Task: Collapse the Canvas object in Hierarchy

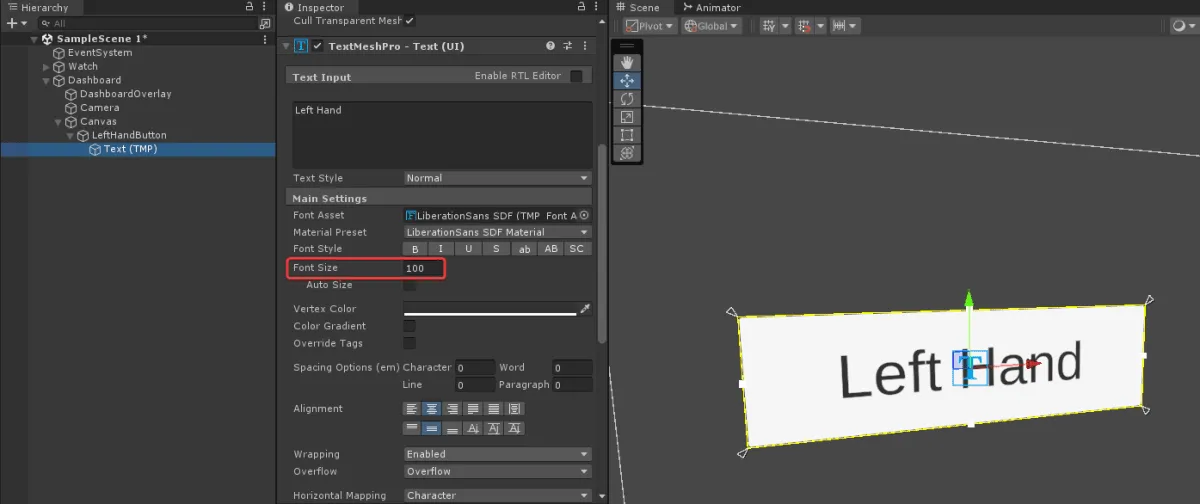Action: pyautogui.click(x=58, y=122)
